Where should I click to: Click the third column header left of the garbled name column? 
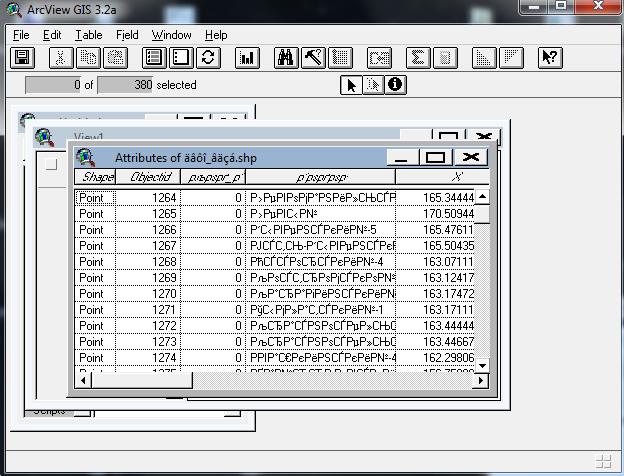pyautogui.click(x=213, y=177)
